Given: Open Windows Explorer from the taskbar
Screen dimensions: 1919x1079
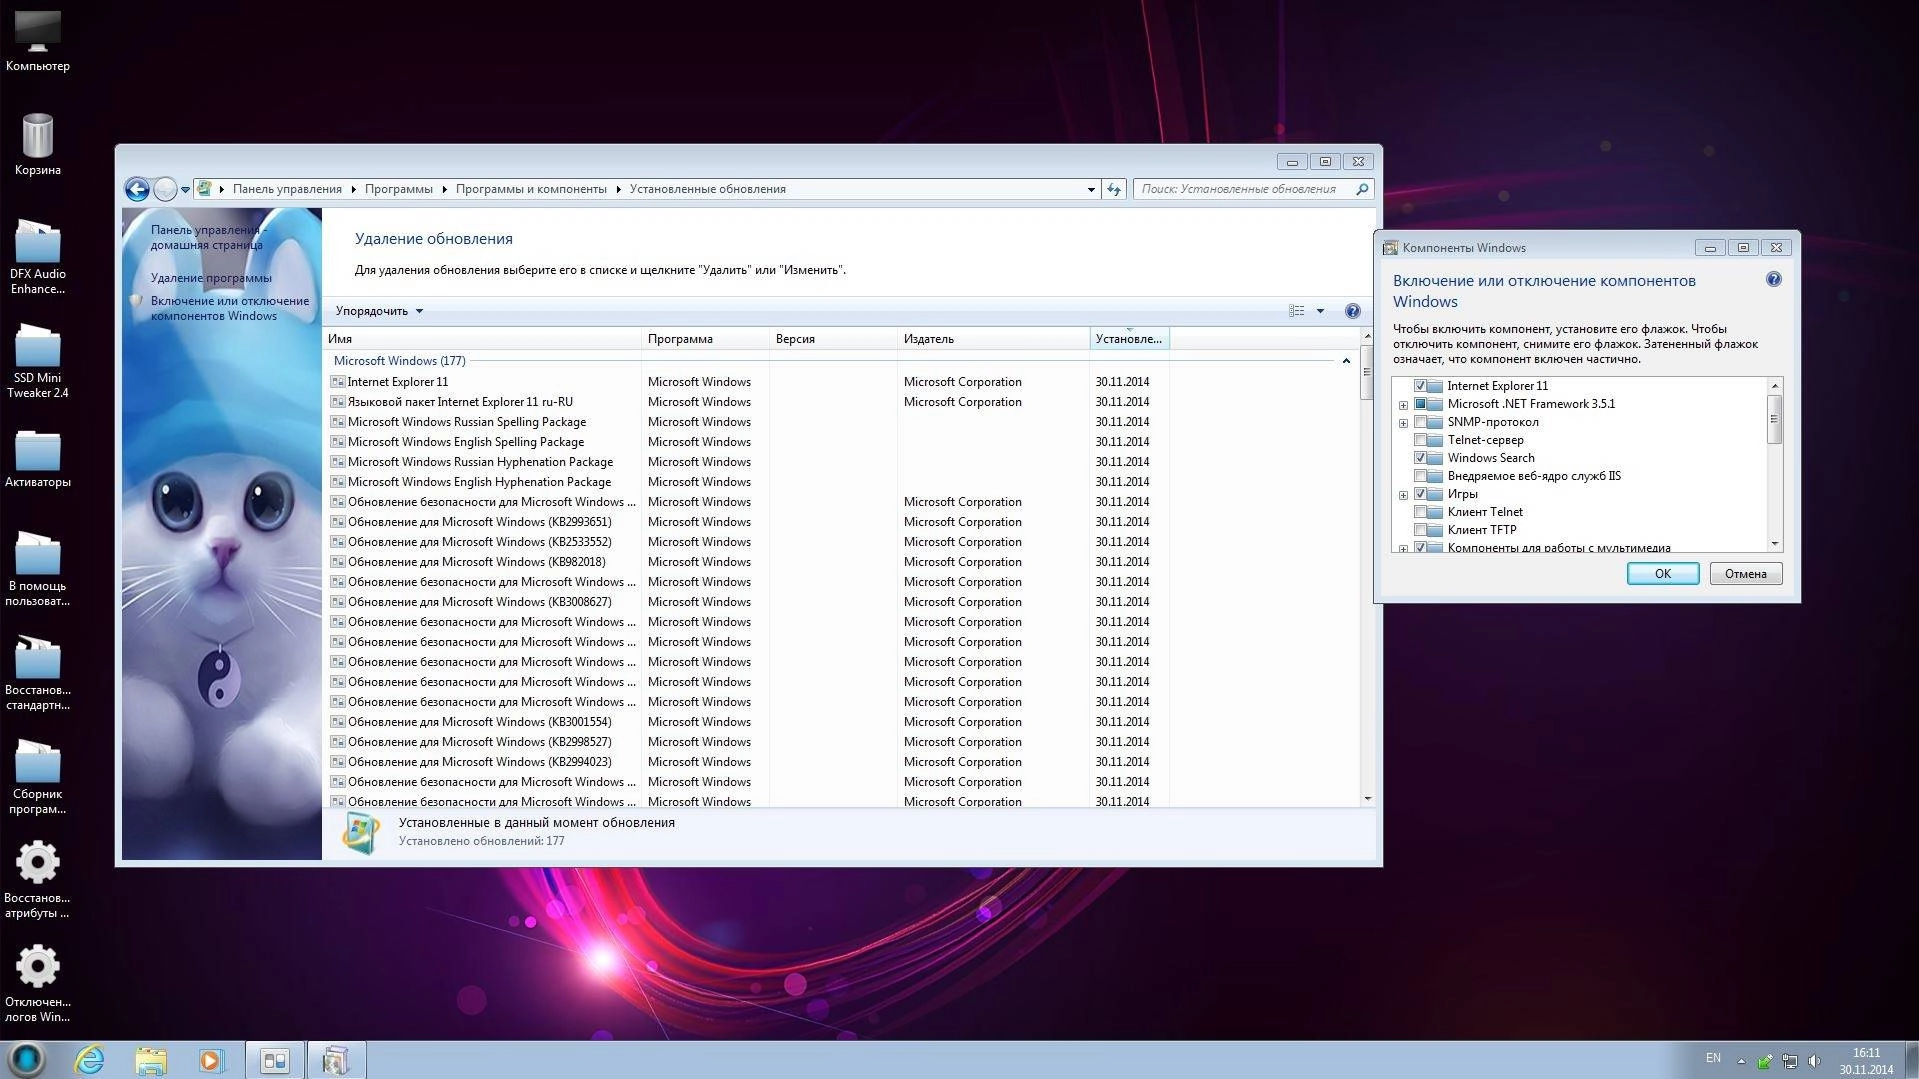Looking at the screenshot, I should point(151,1060).
